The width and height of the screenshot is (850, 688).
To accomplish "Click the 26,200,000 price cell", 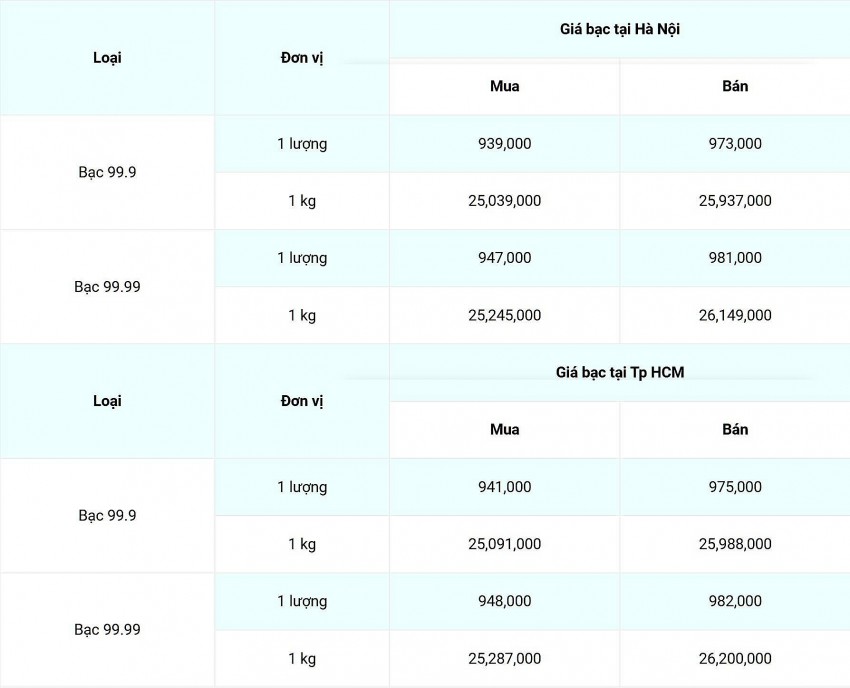I will click(735, 658).
